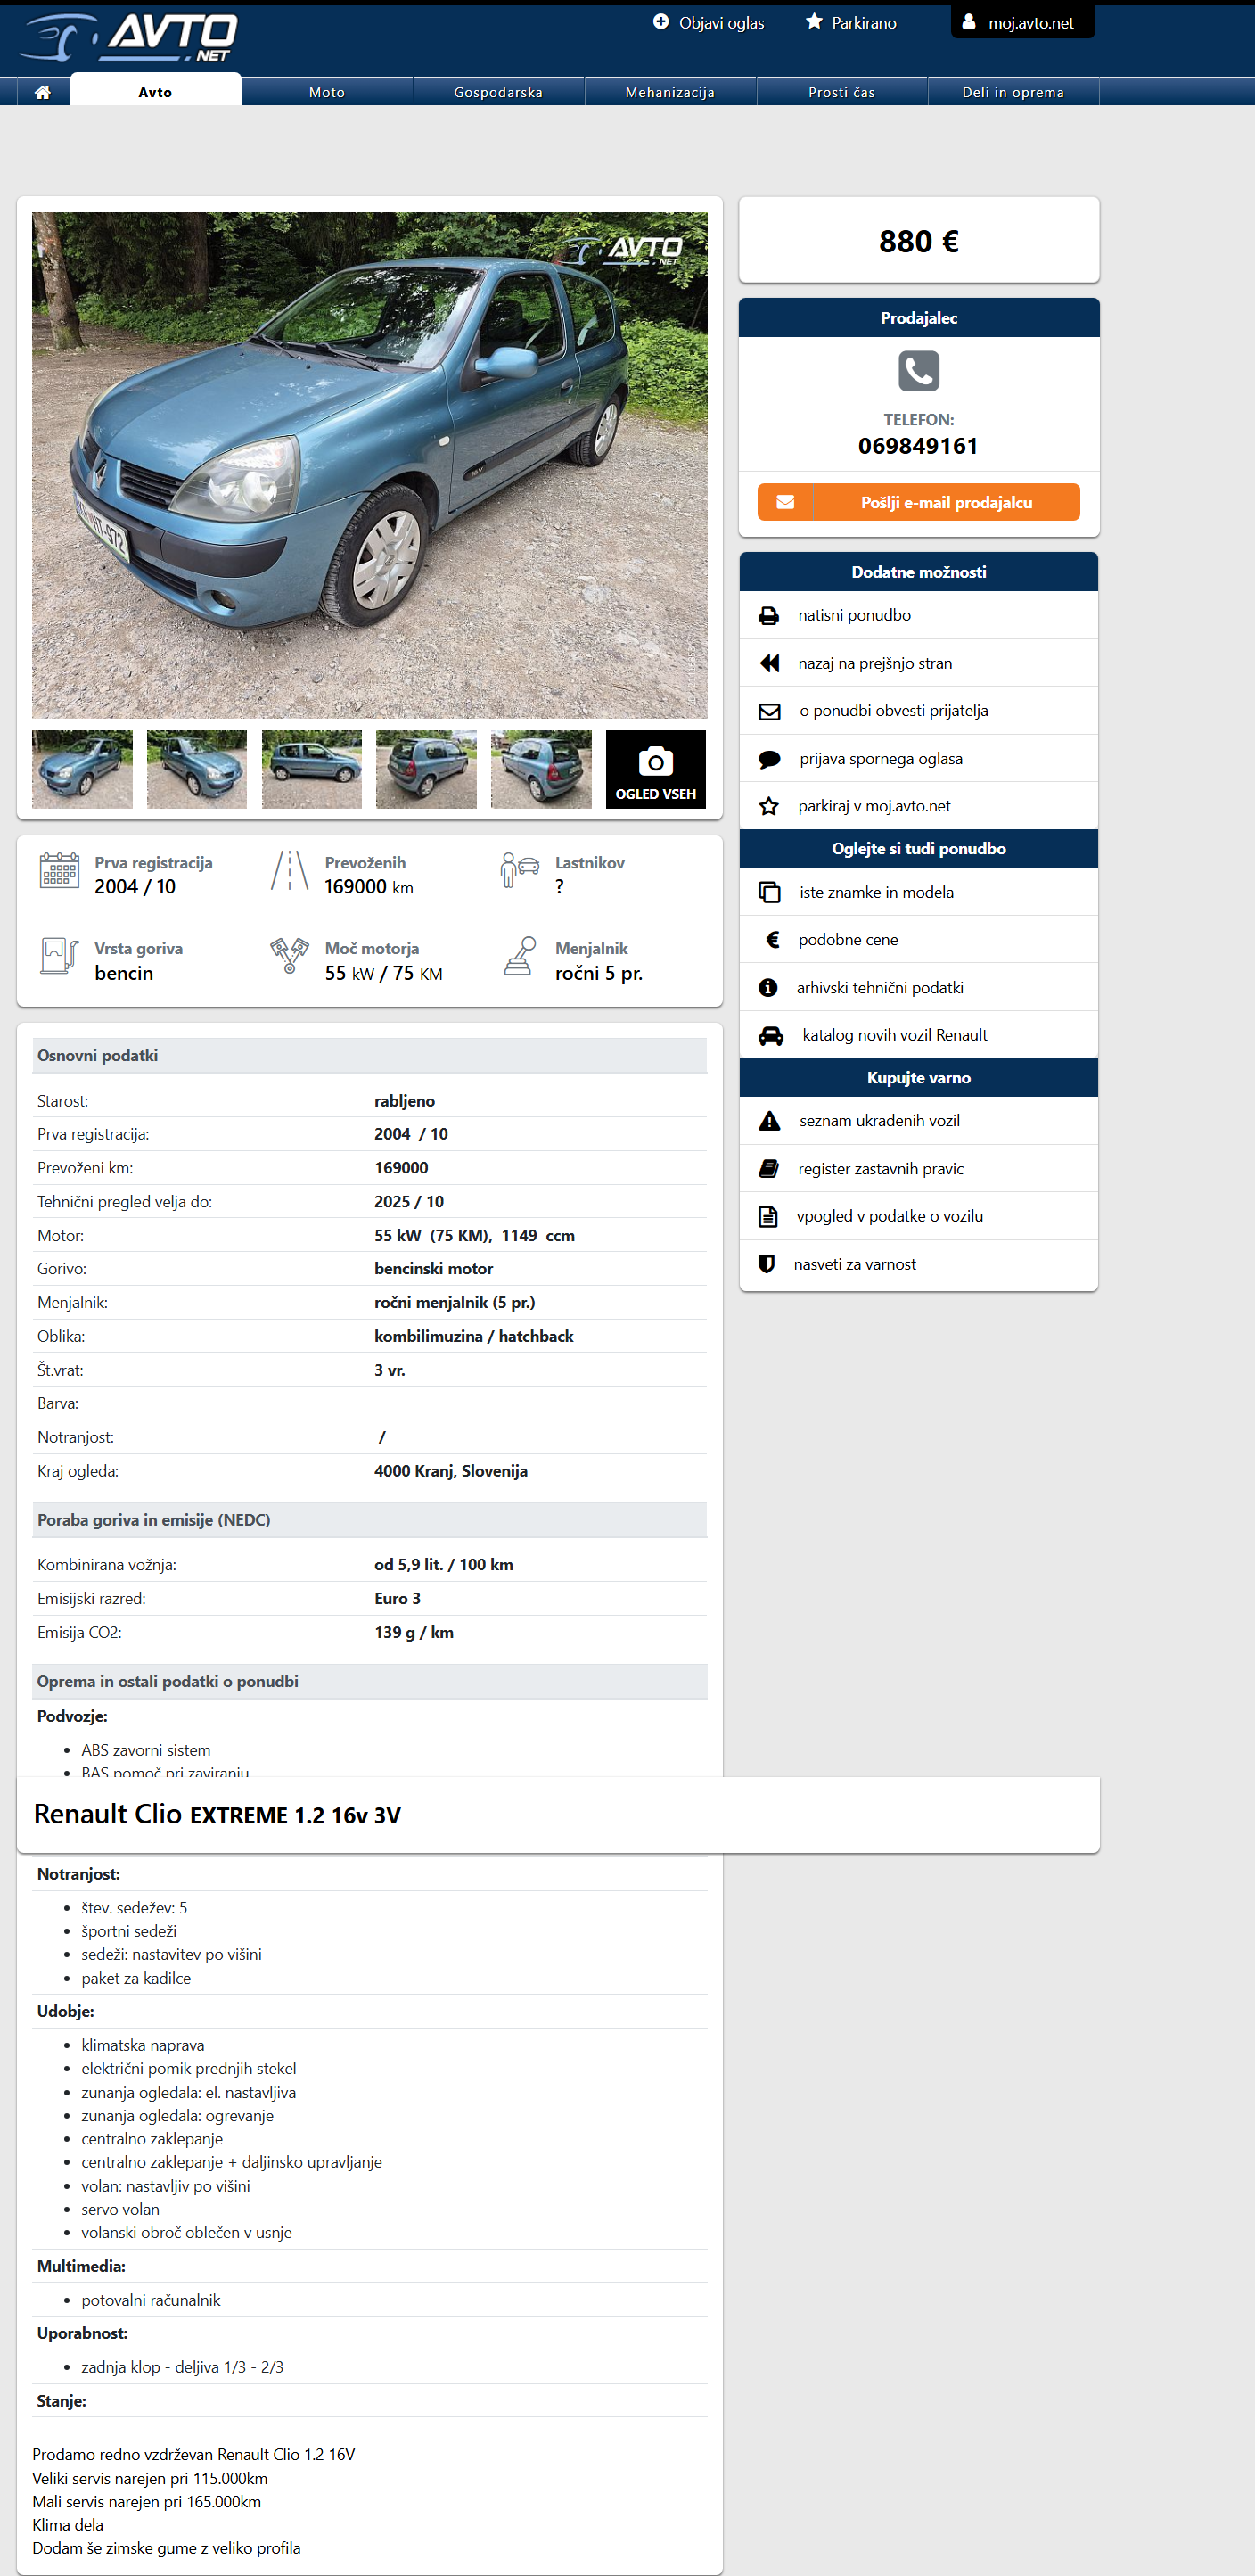This screenshot has width=1255, height=2576.
Task: Select fourth thumbnail showing rear view
Action: [x=426, y=769]
